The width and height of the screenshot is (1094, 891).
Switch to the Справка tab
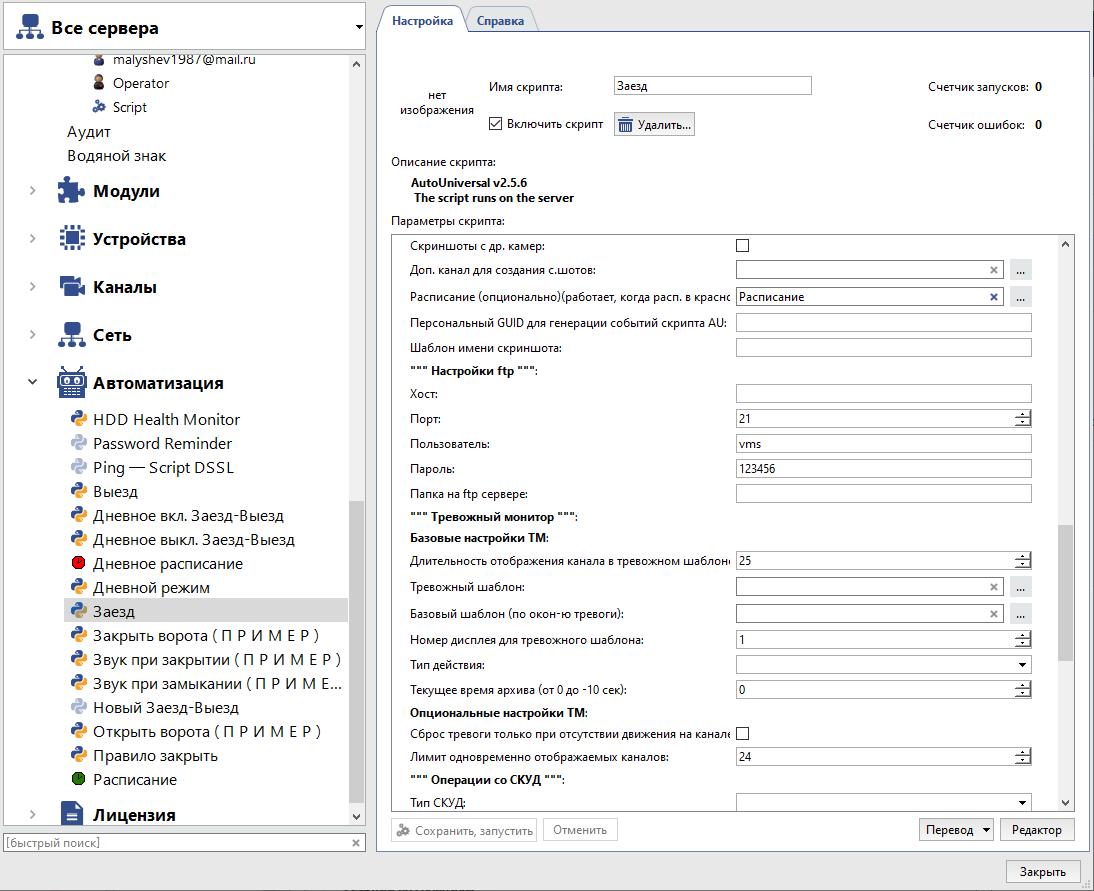[x=500, y=20]
